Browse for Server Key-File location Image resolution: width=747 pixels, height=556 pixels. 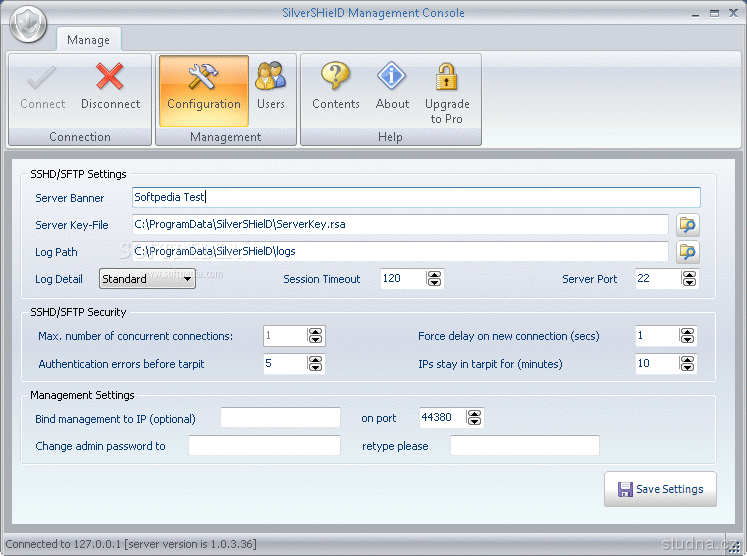click(687, 225)
